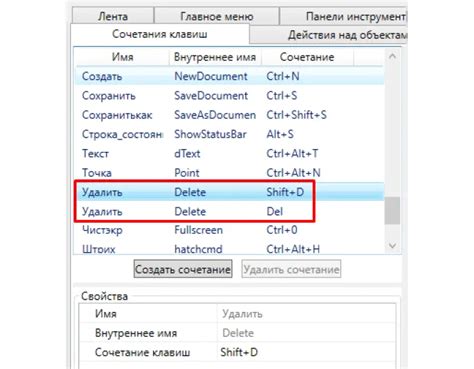Sort by the Имя column header
The width and height of the screenshot is (474, 369).
point(122,57)
